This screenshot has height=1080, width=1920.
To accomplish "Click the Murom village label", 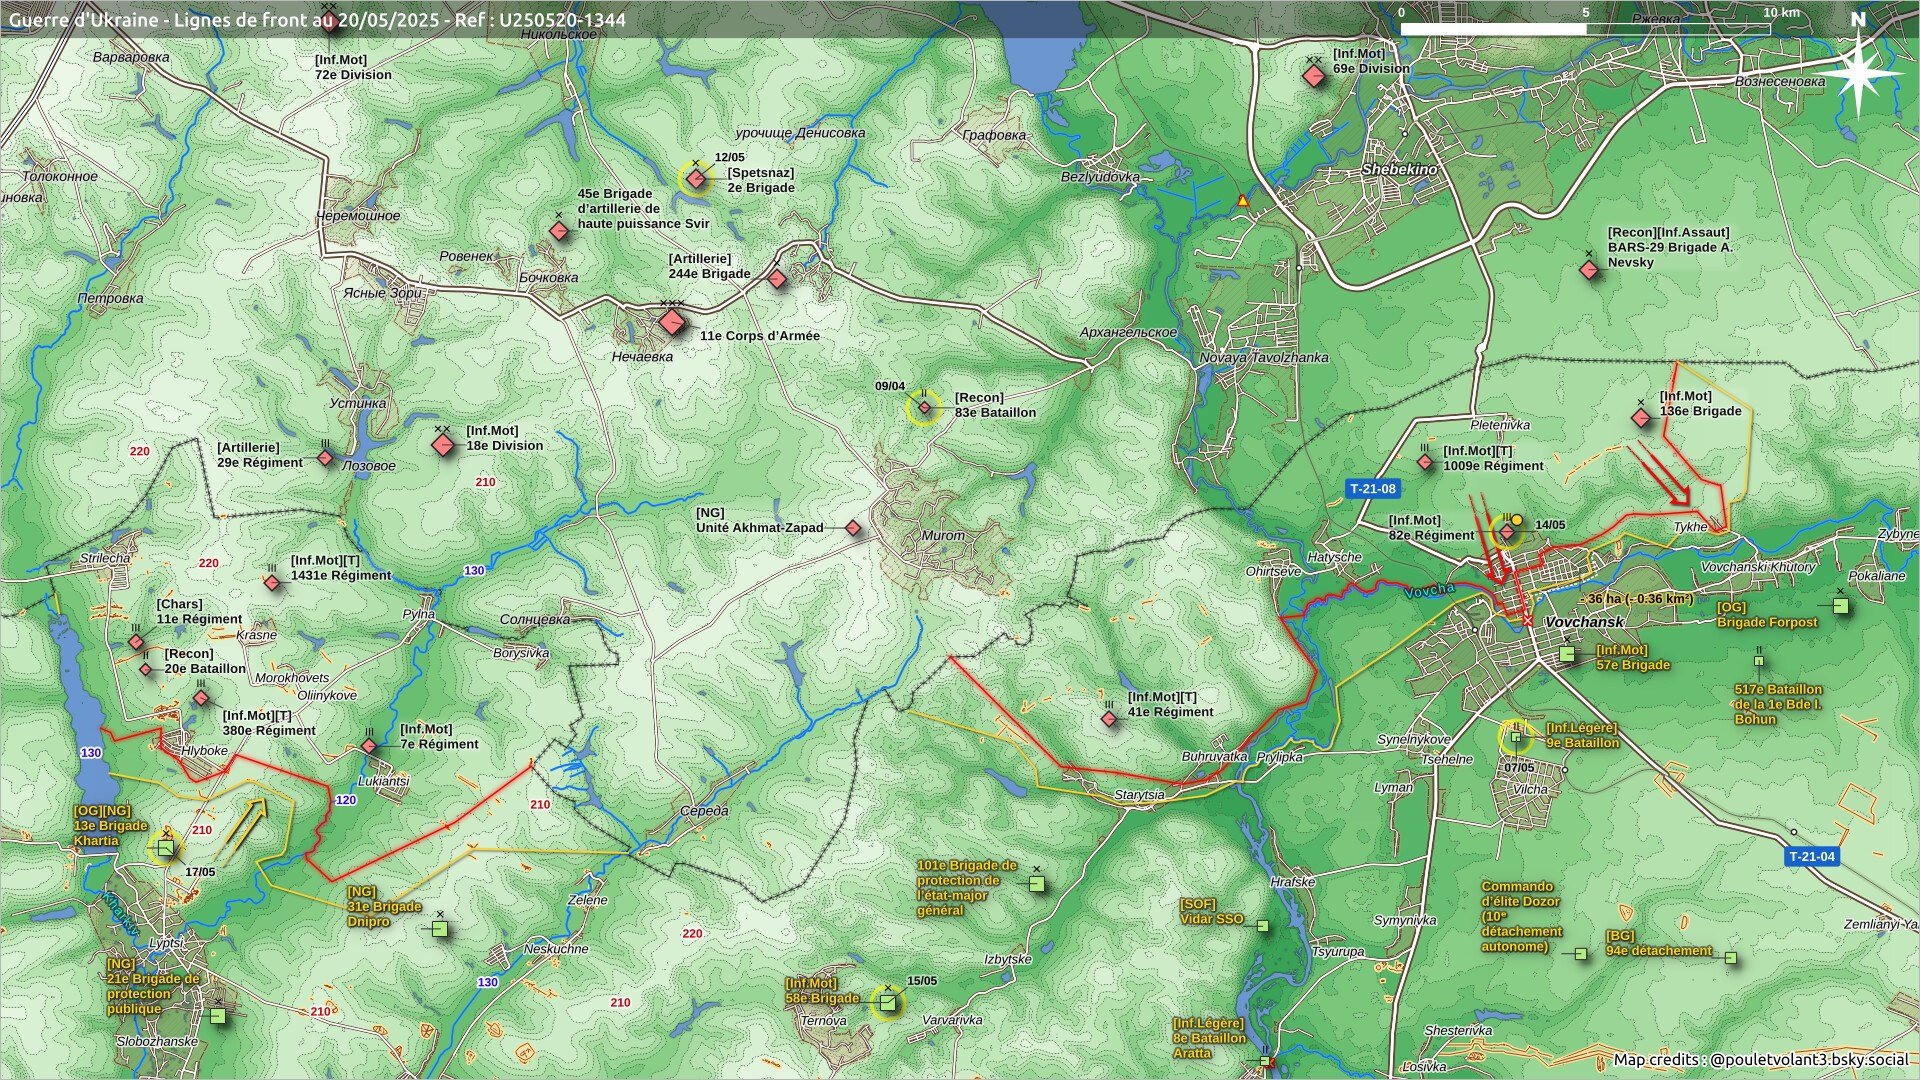I will tap(943, 535).
